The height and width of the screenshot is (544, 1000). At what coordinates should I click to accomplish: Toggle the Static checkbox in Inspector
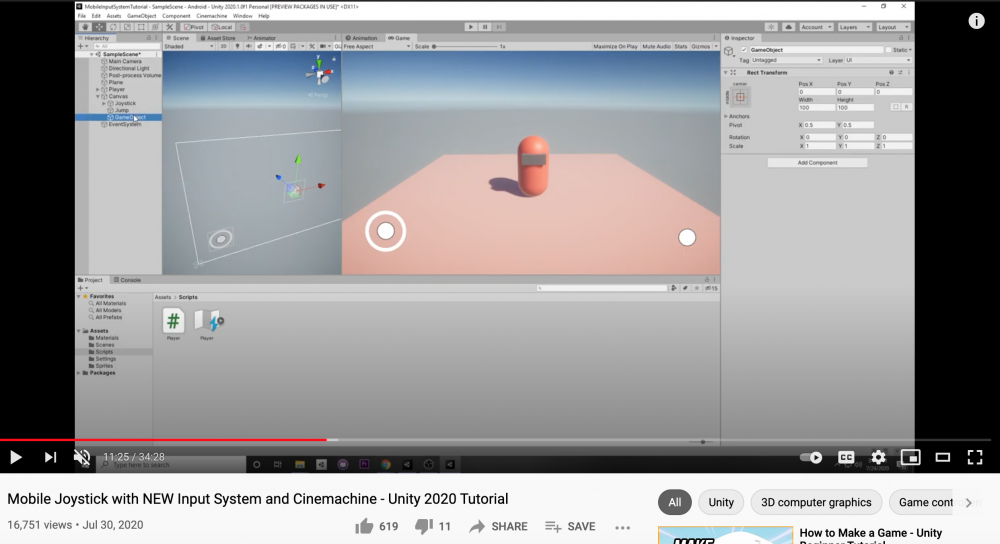[888, 50]
